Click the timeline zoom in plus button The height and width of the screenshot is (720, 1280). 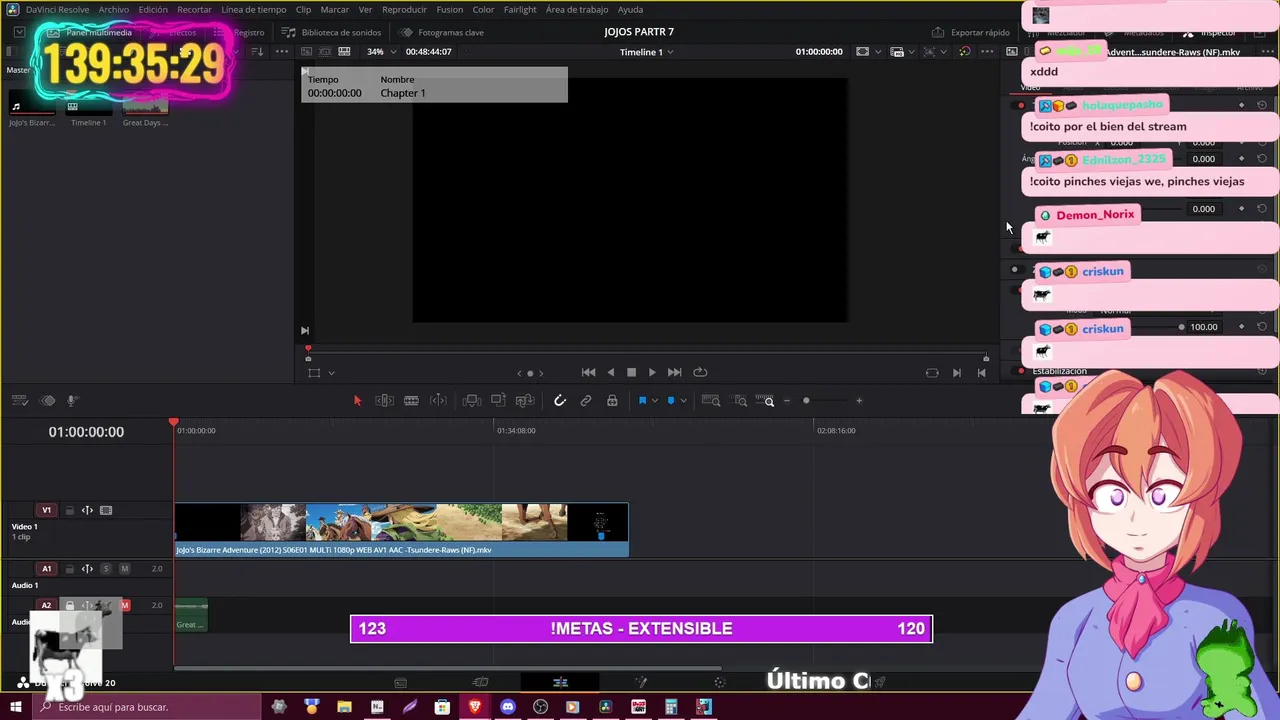tap(859, 401)
